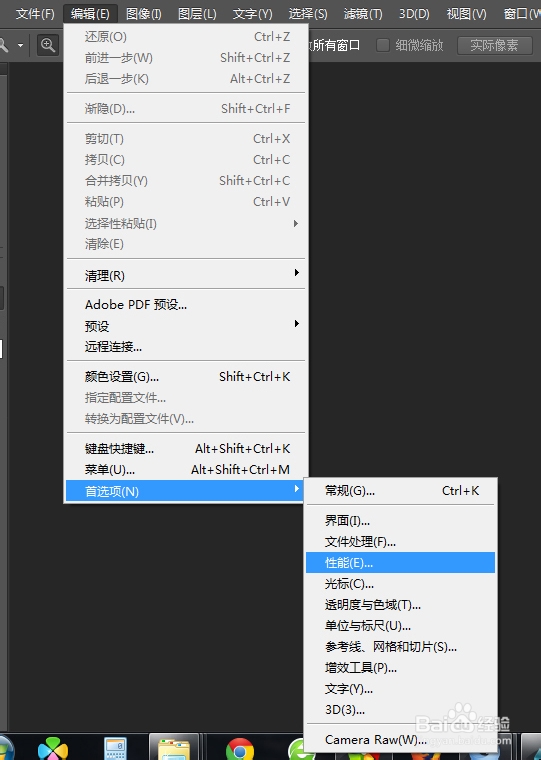
Task: Open the 文字(Y) menu in menu bar
Action: tap(252, 14)
